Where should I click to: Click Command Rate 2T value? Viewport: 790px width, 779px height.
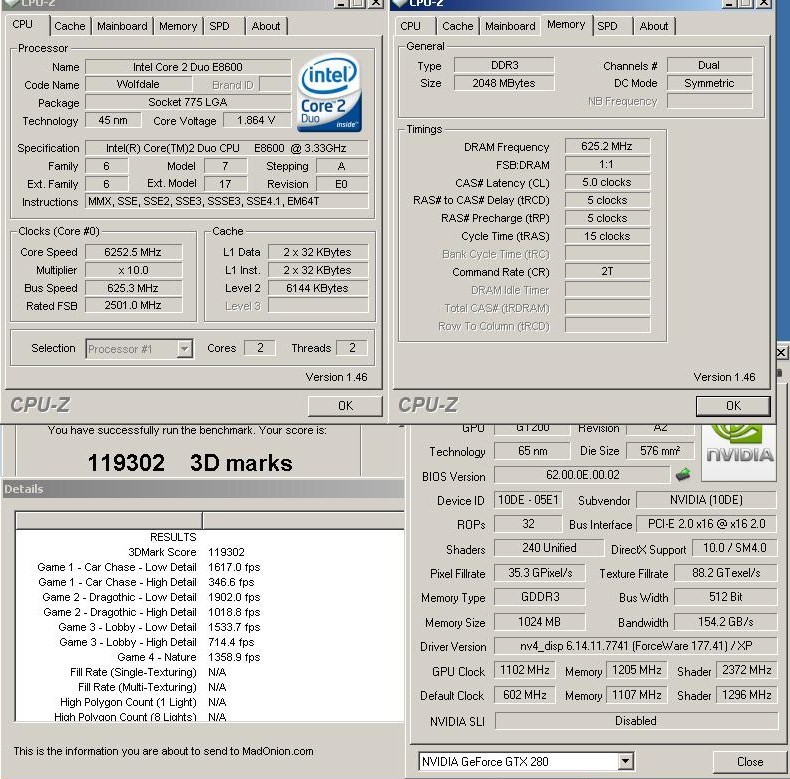point(607,272)
